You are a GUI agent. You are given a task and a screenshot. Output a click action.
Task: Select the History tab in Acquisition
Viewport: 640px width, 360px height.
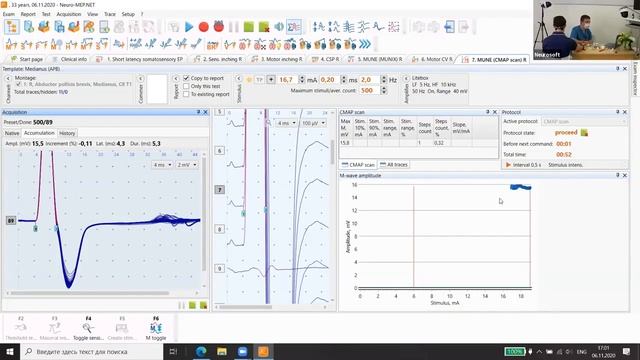coord(67,133)
